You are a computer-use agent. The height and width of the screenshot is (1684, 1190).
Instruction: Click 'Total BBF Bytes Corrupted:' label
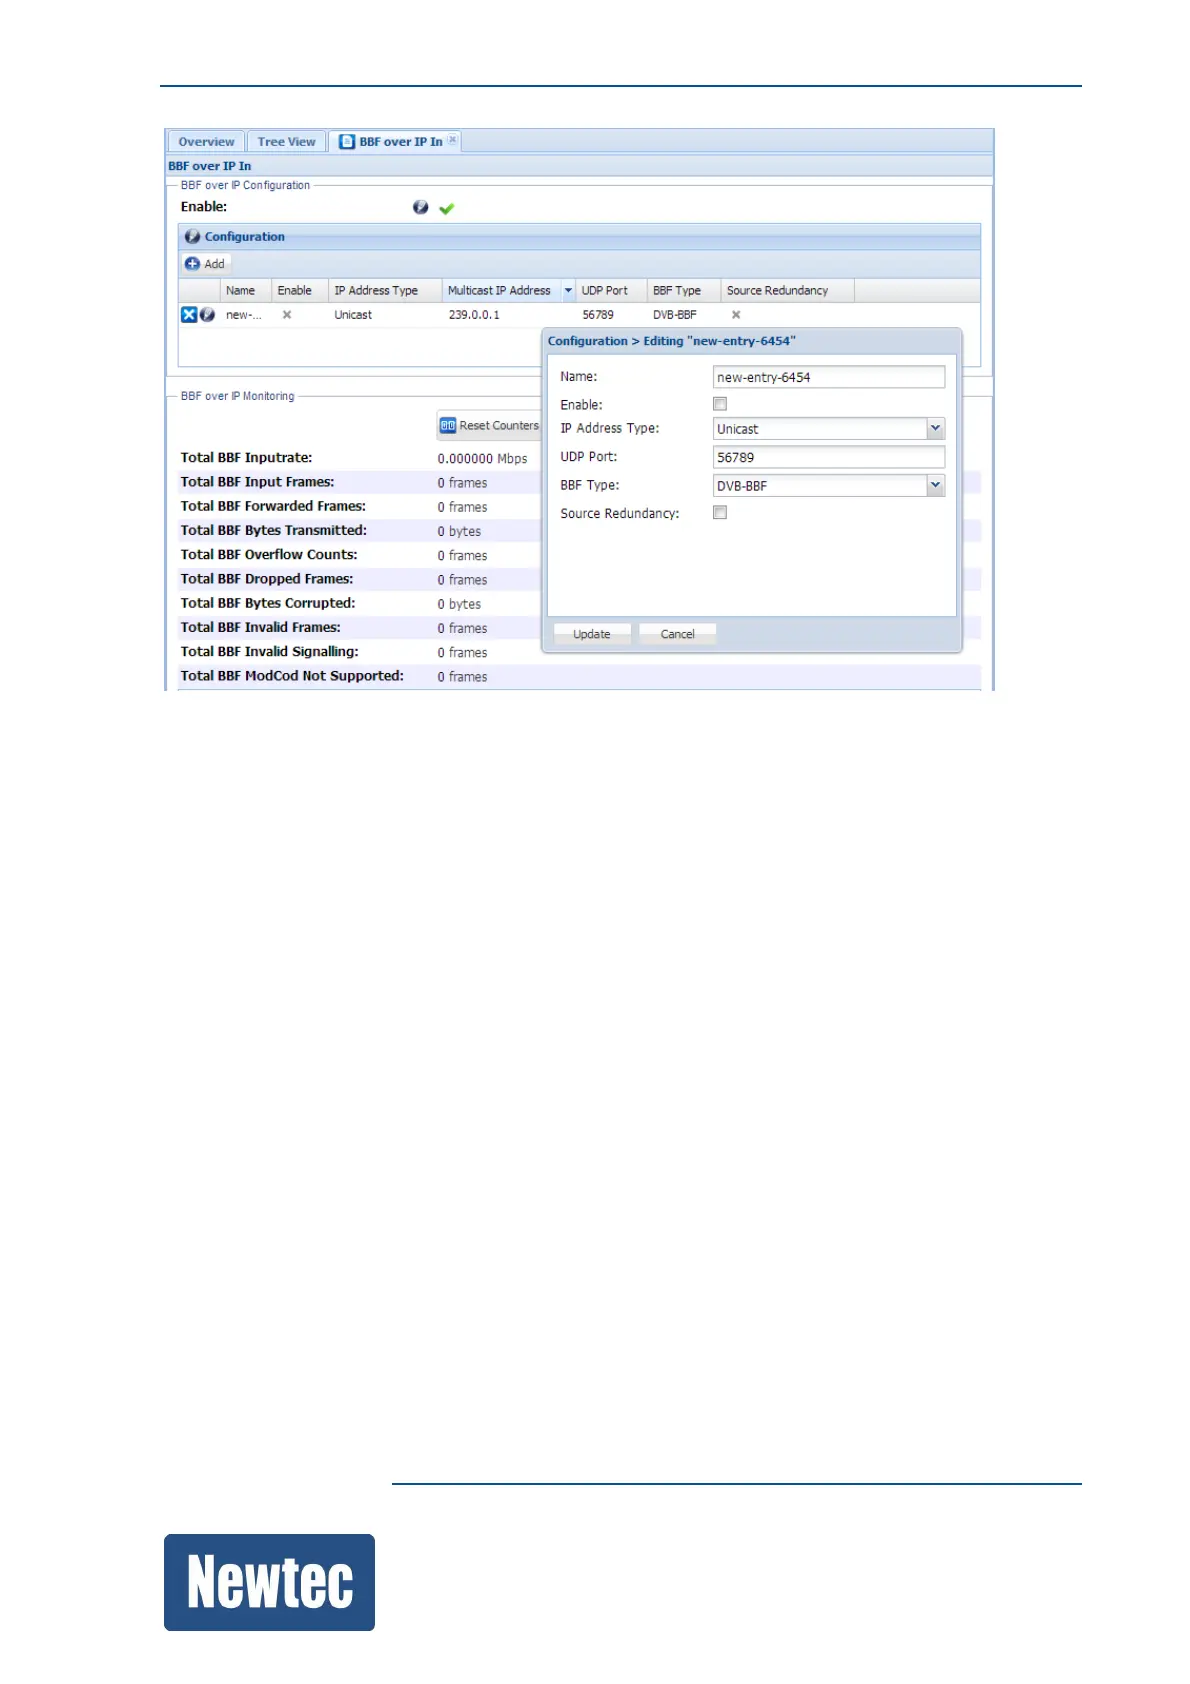click(x=268, y=603)
